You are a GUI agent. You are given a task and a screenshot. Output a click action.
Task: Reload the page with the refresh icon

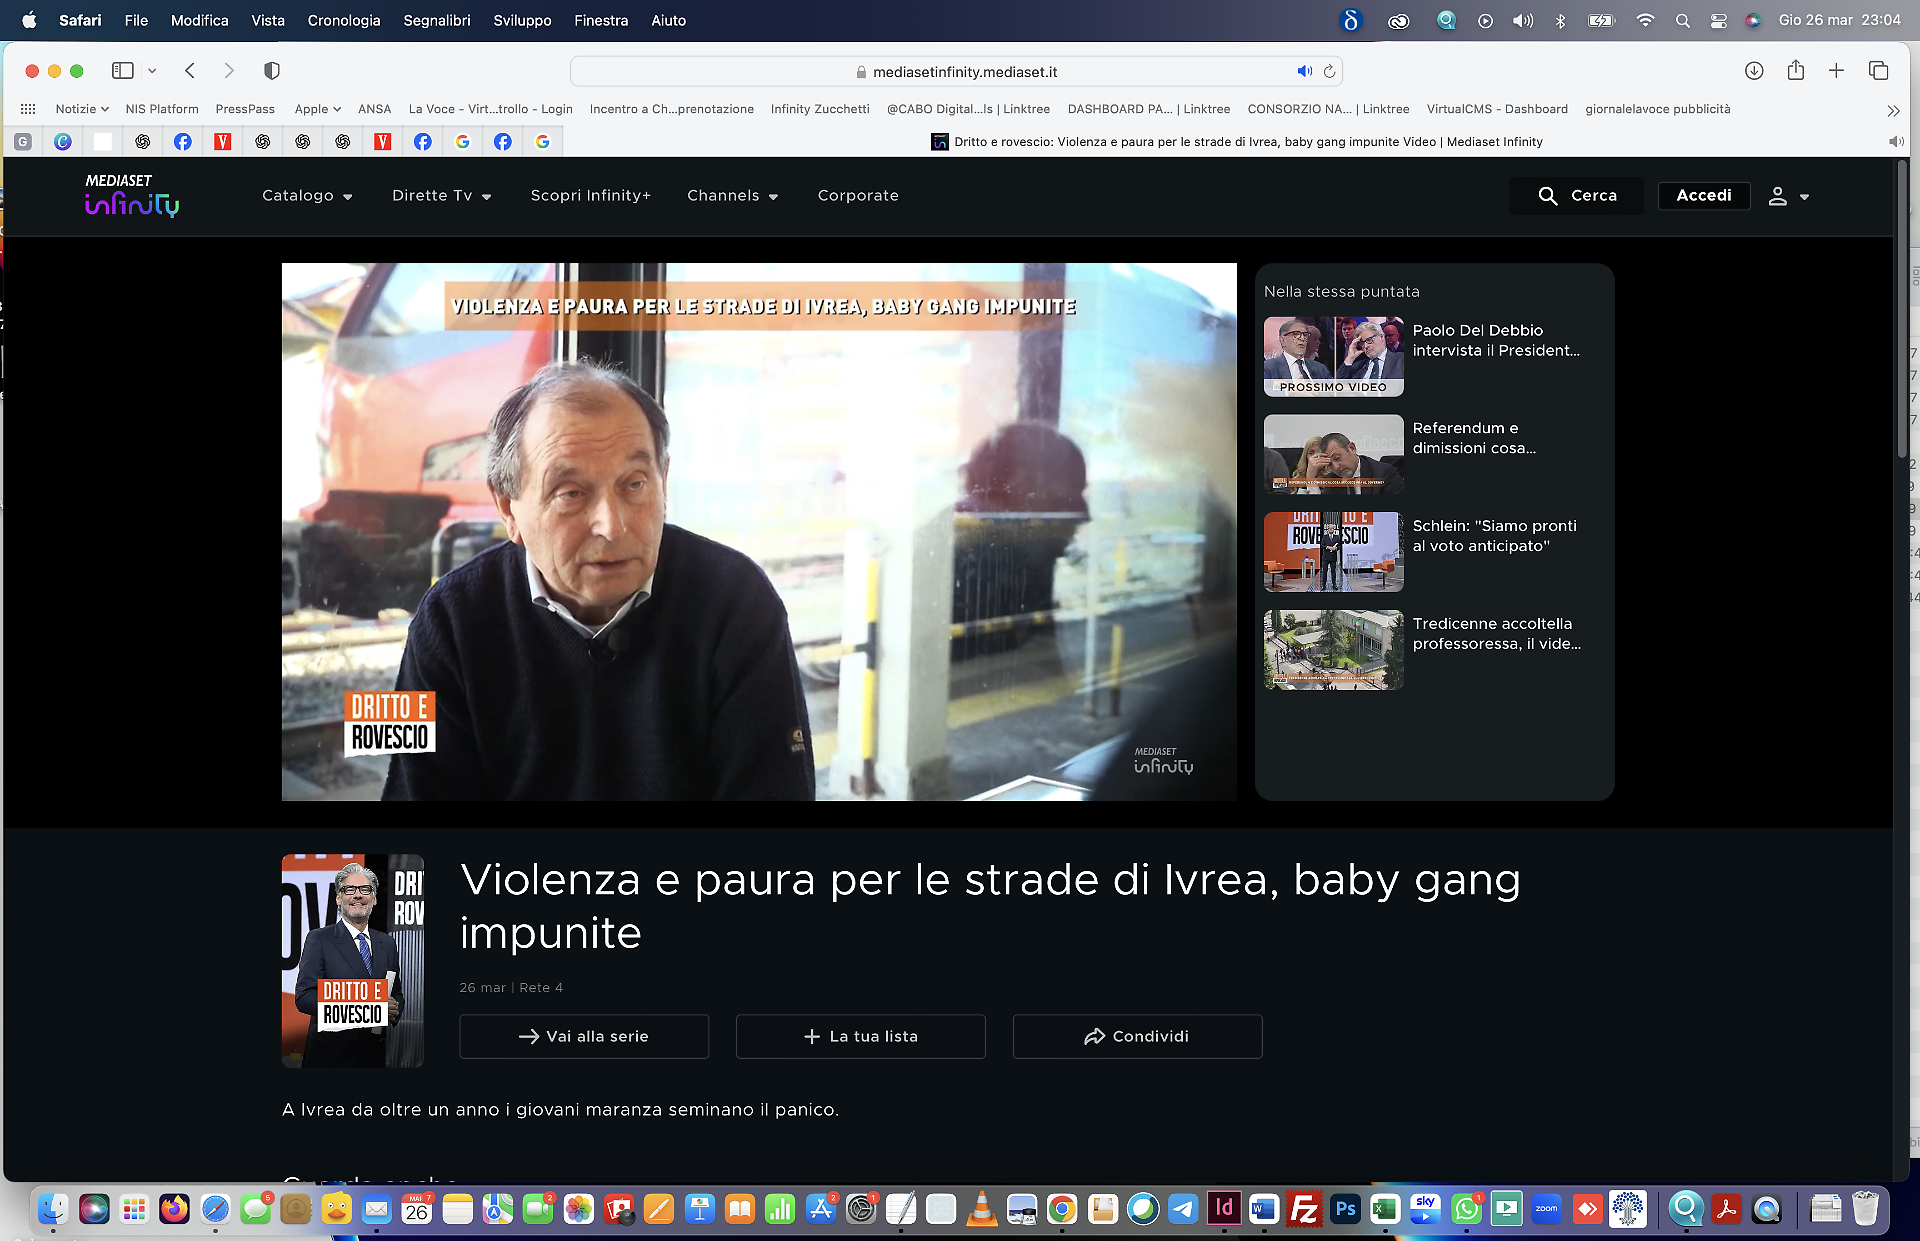(1329, 71)
